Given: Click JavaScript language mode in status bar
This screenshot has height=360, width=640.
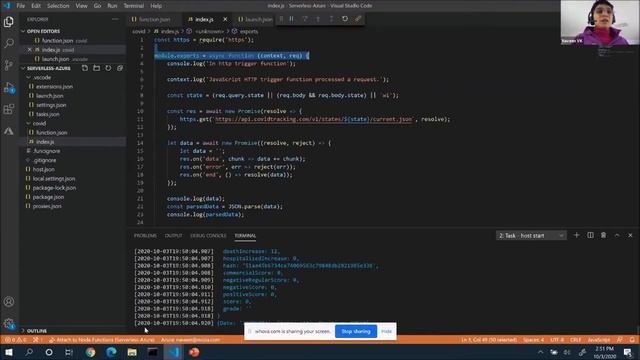Looking at the screenshot, I should tap(598, 340).
